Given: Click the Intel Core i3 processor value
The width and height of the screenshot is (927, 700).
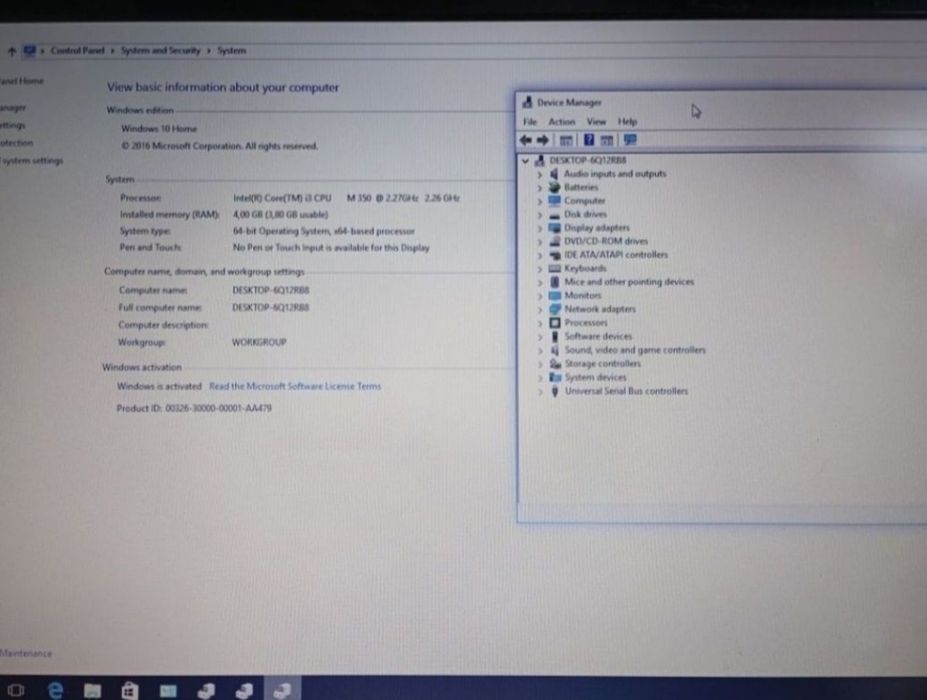Looking at the screenshot, I should point(346,197).
